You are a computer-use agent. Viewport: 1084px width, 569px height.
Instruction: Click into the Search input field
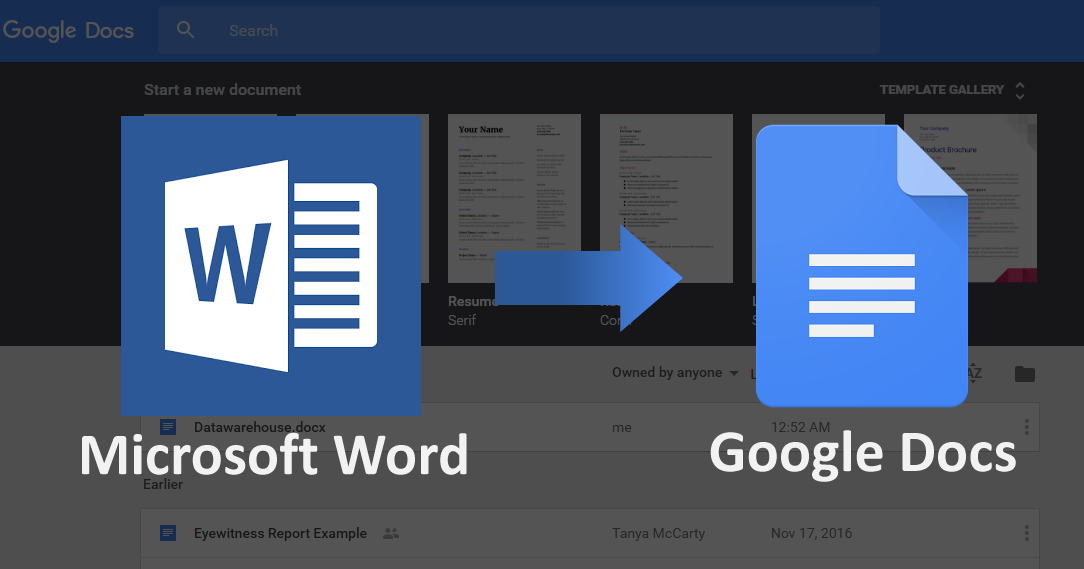coord(540,30)
